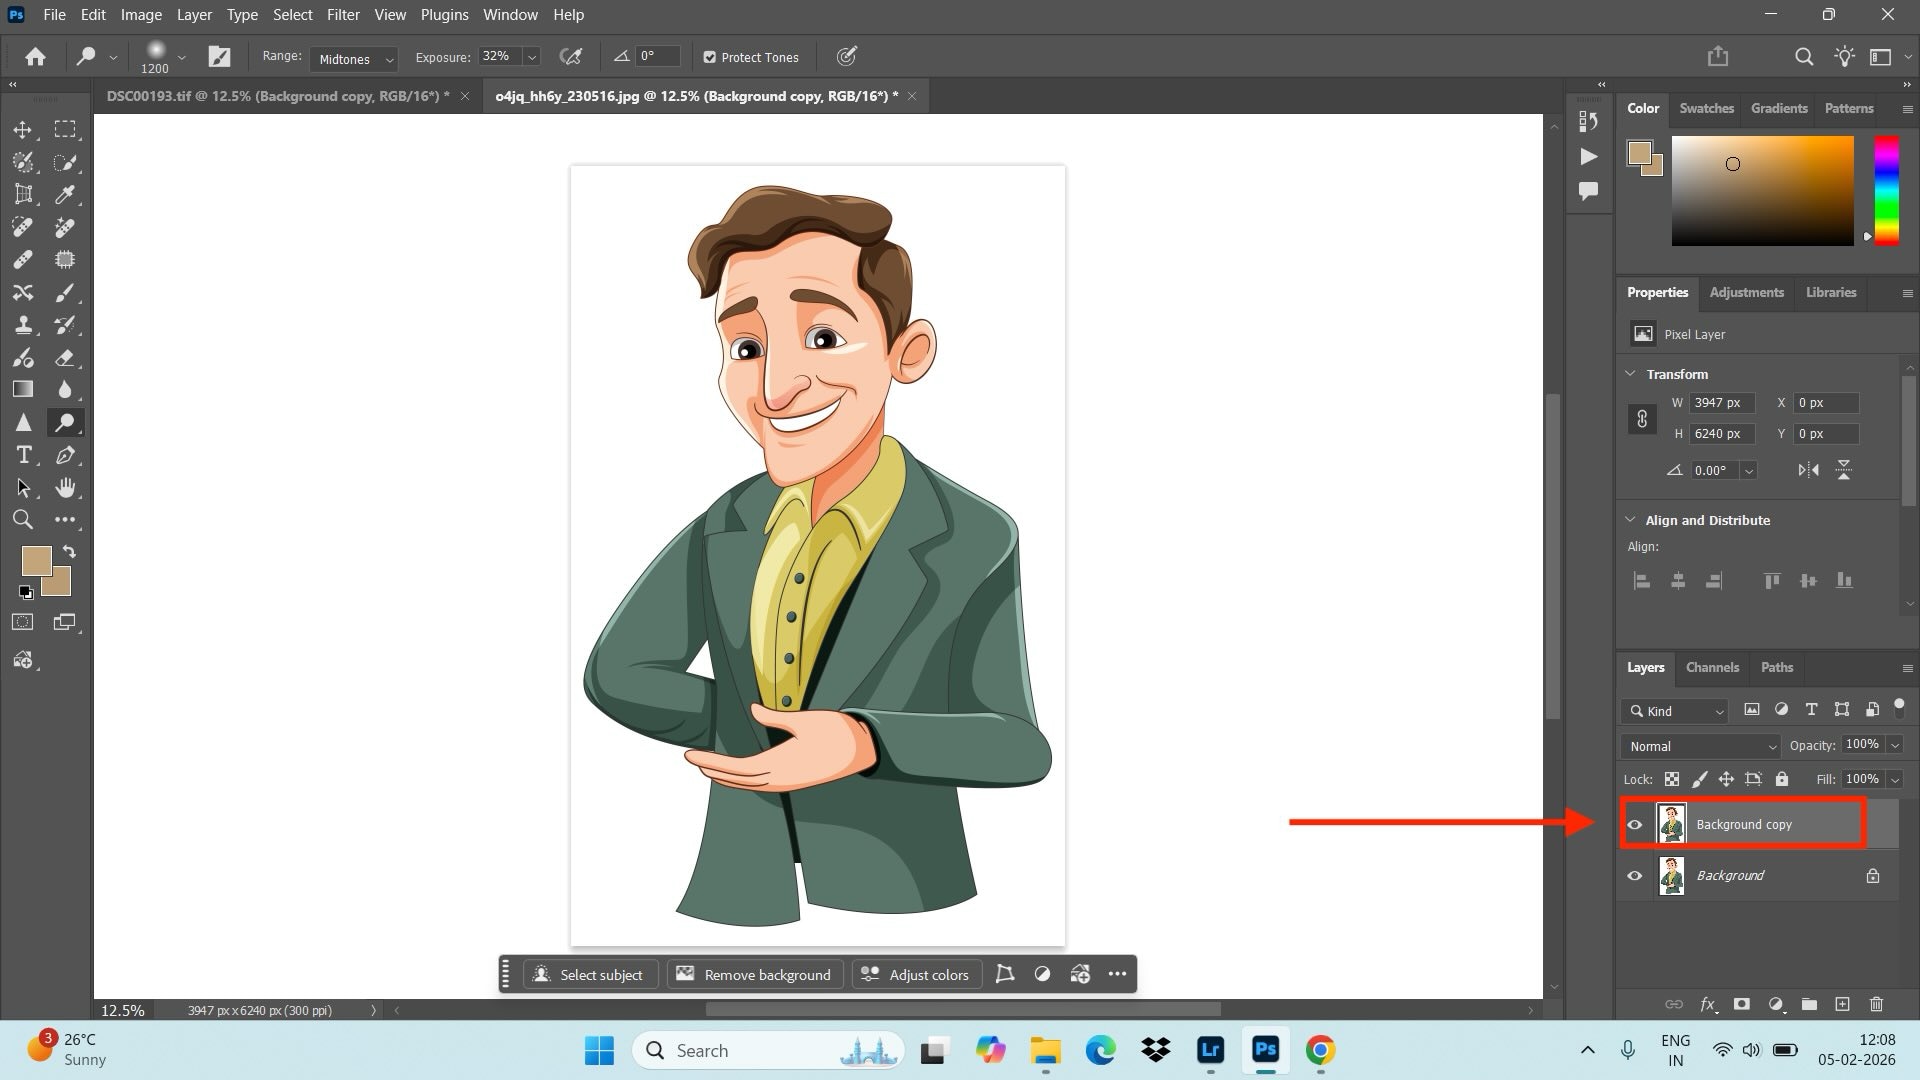The width and height of the screenshot is (1920, 1080).
Task: Collapse the Transform section in Properties
Action: click(x=1631, y=374)
